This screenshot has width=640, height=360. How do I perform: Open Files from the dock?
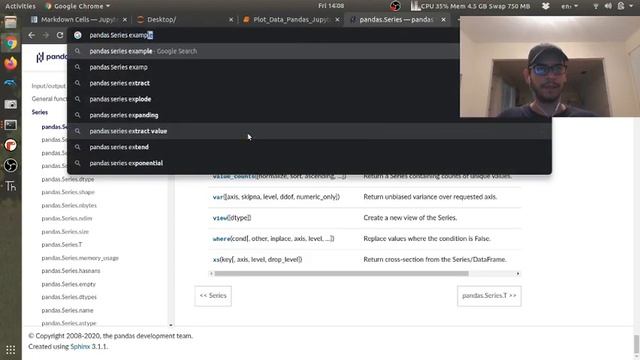coord(11,22)
